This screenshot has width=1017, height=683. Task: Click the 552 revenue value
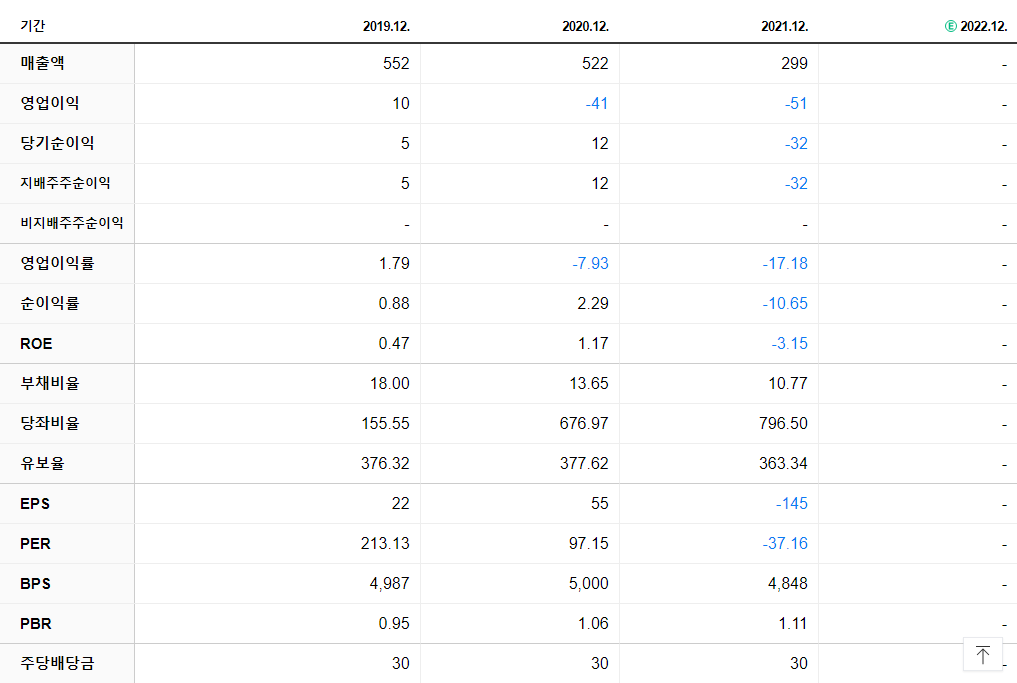tap(396, 64)
